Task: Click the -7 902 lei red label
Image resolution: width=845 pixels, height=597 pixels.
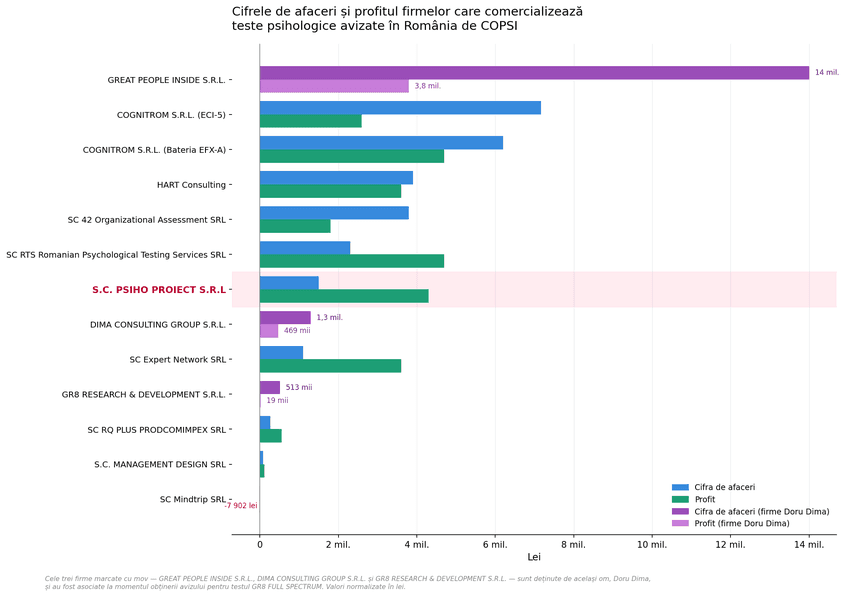Action: 241,505
